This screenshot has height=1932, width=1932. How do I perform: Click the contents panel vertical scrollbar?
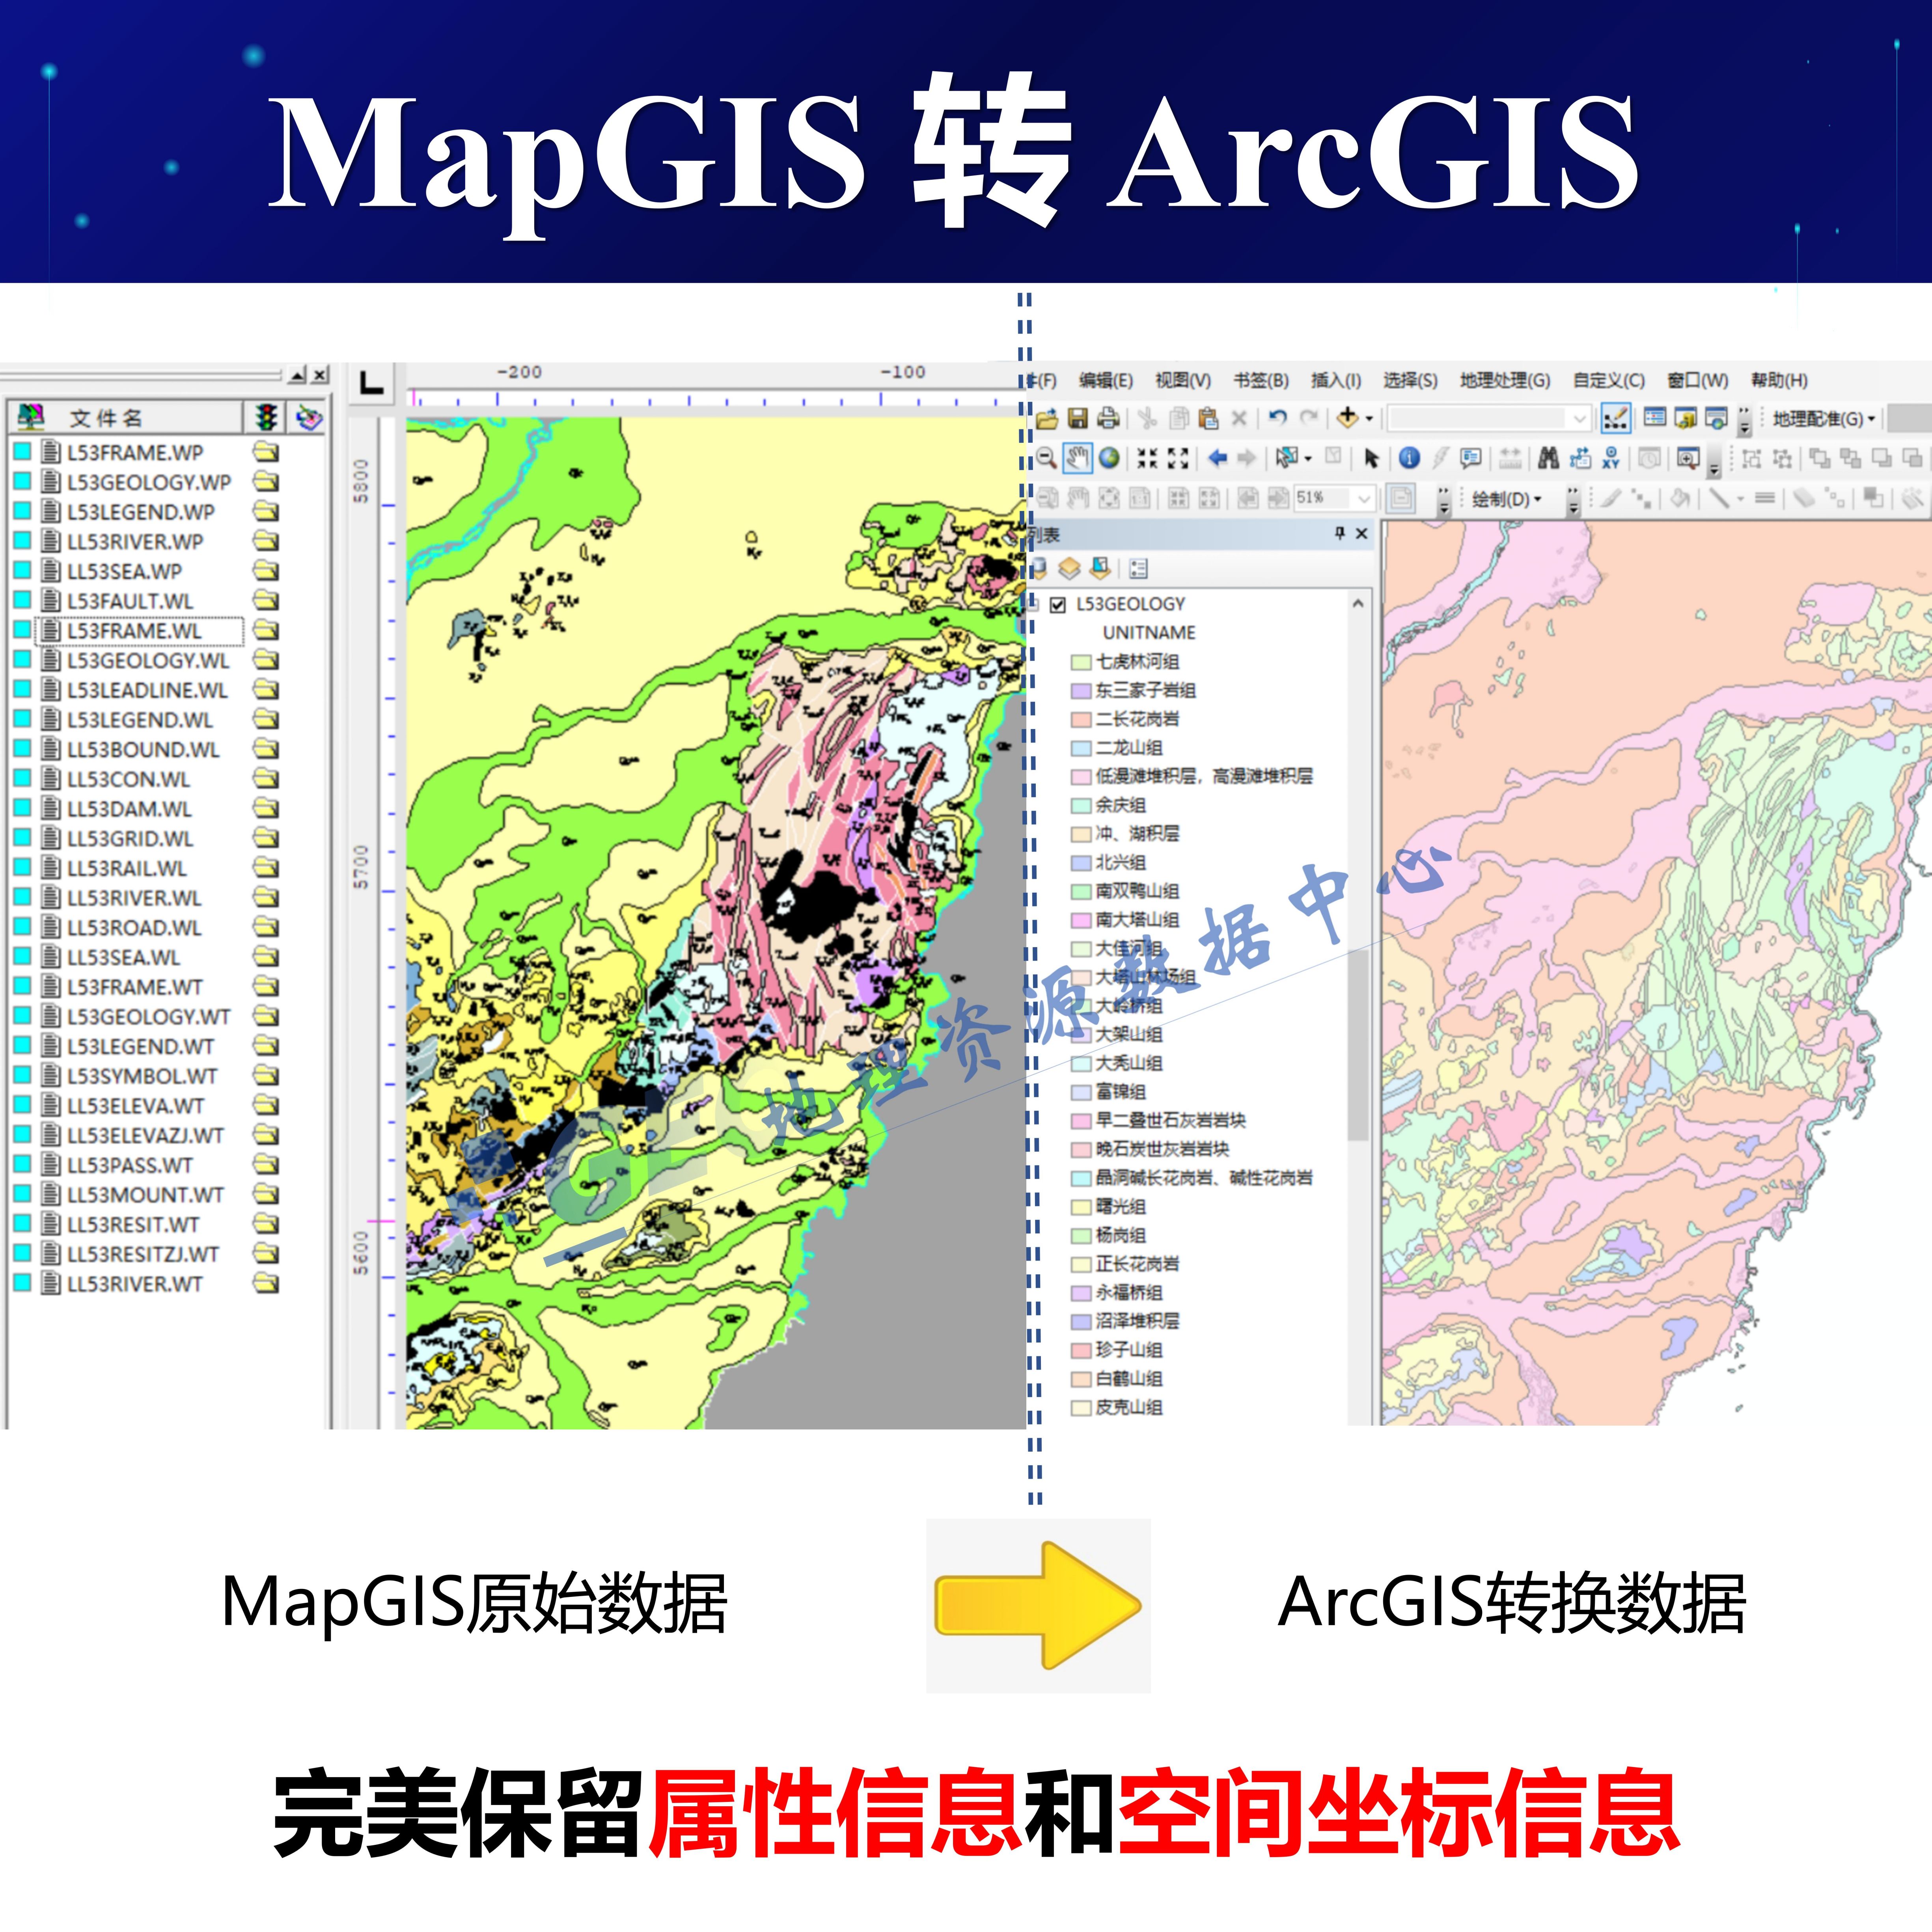(1358, 1045)
